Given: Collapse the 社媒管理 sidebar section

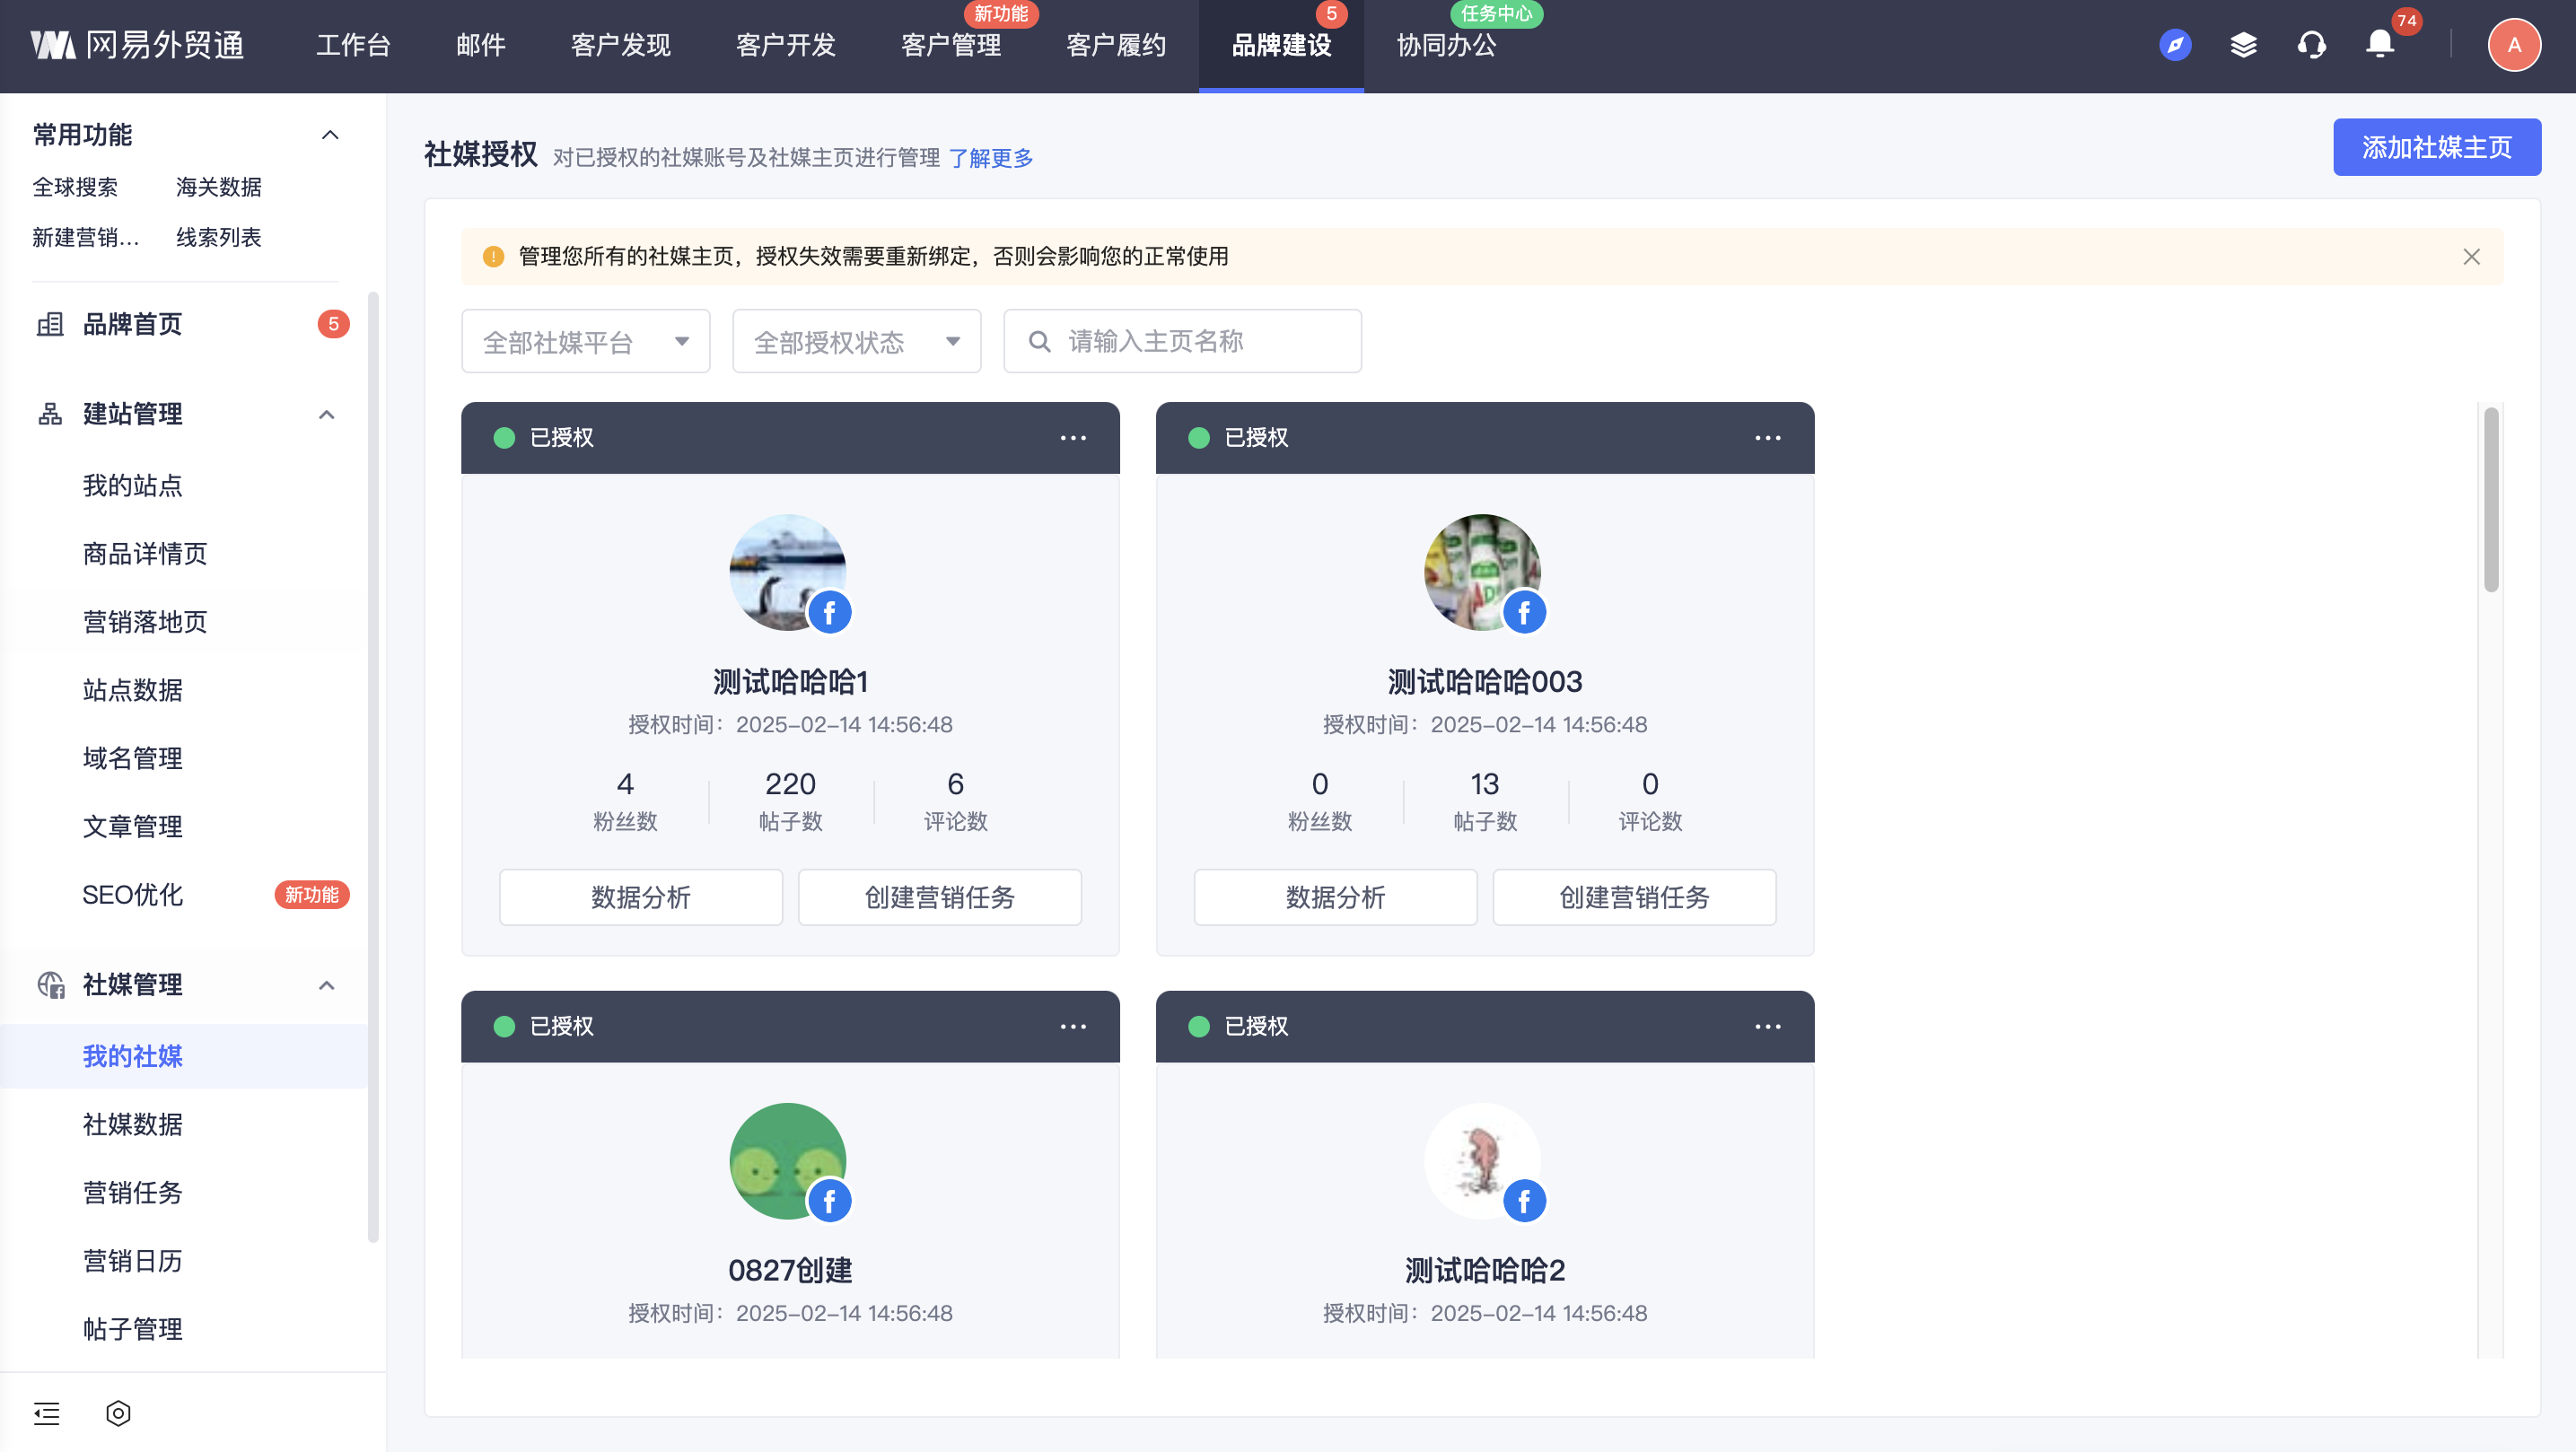Looking at the screenshot, I should coord(326,985).
